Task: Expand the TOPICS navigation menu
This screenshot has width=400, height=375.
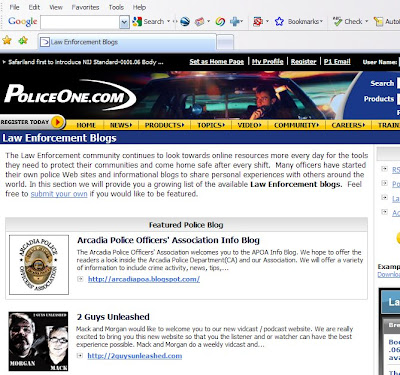Action: [211, 125]
